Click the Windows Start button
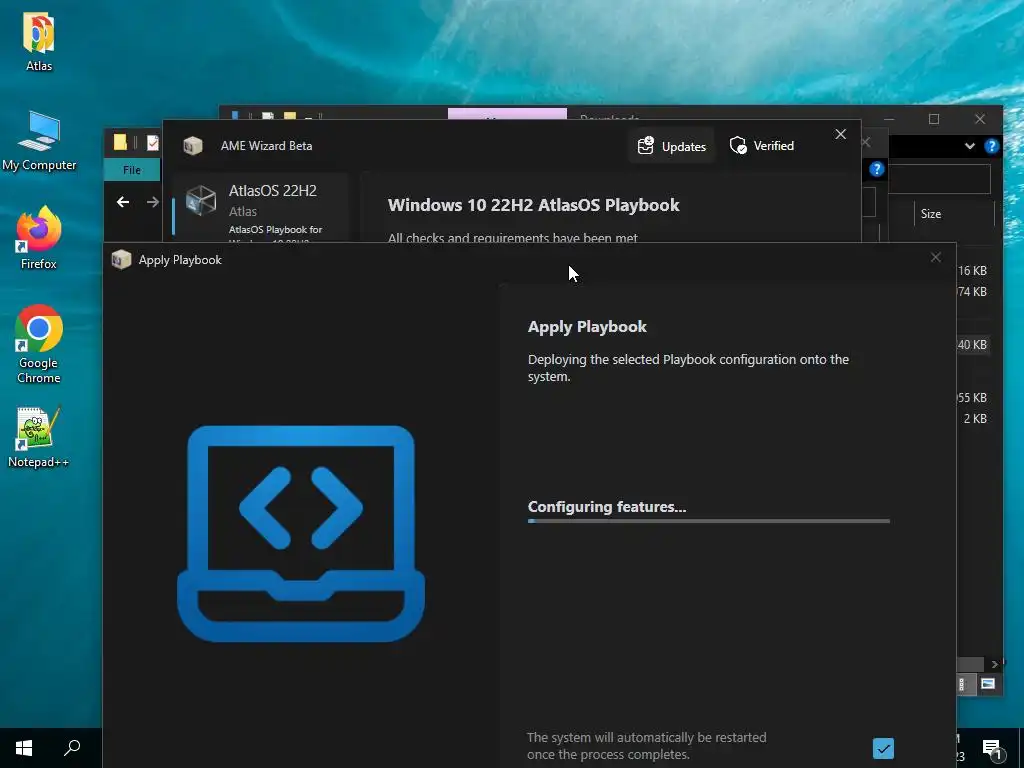This screenshot has height=768, width=1024. click(24, 748)
